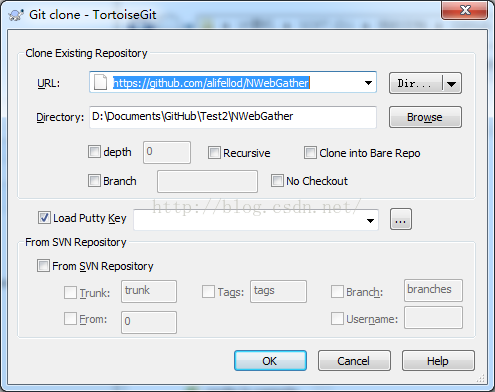Image resolution: width=495 pixels, height=392 pixels.
Task: Click the trunk text field
Action: click(x=149, y=291)
